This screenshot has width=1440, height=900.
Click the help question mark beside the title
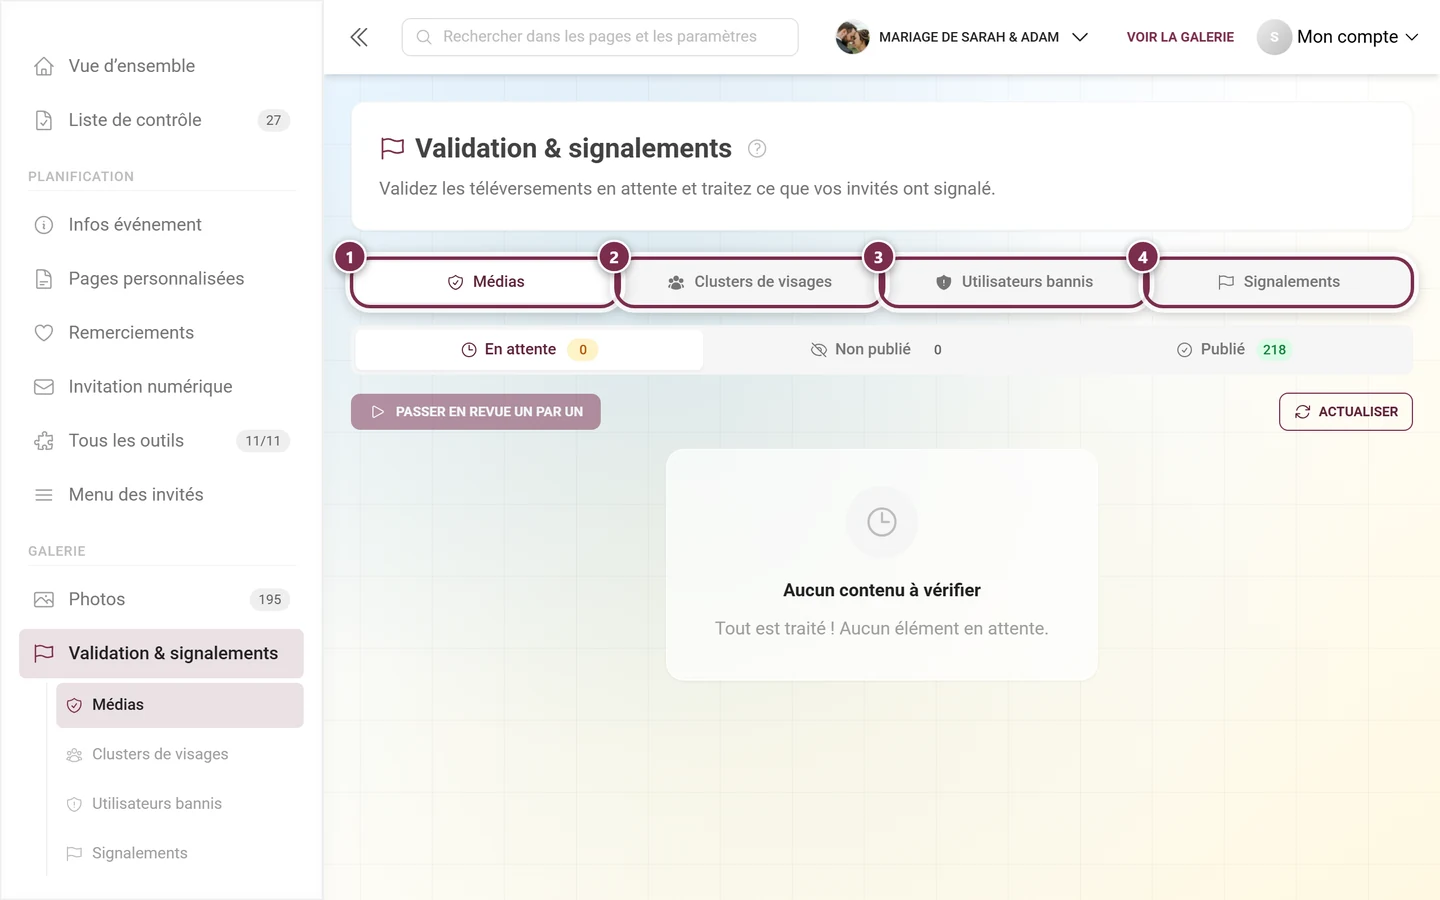757,149
